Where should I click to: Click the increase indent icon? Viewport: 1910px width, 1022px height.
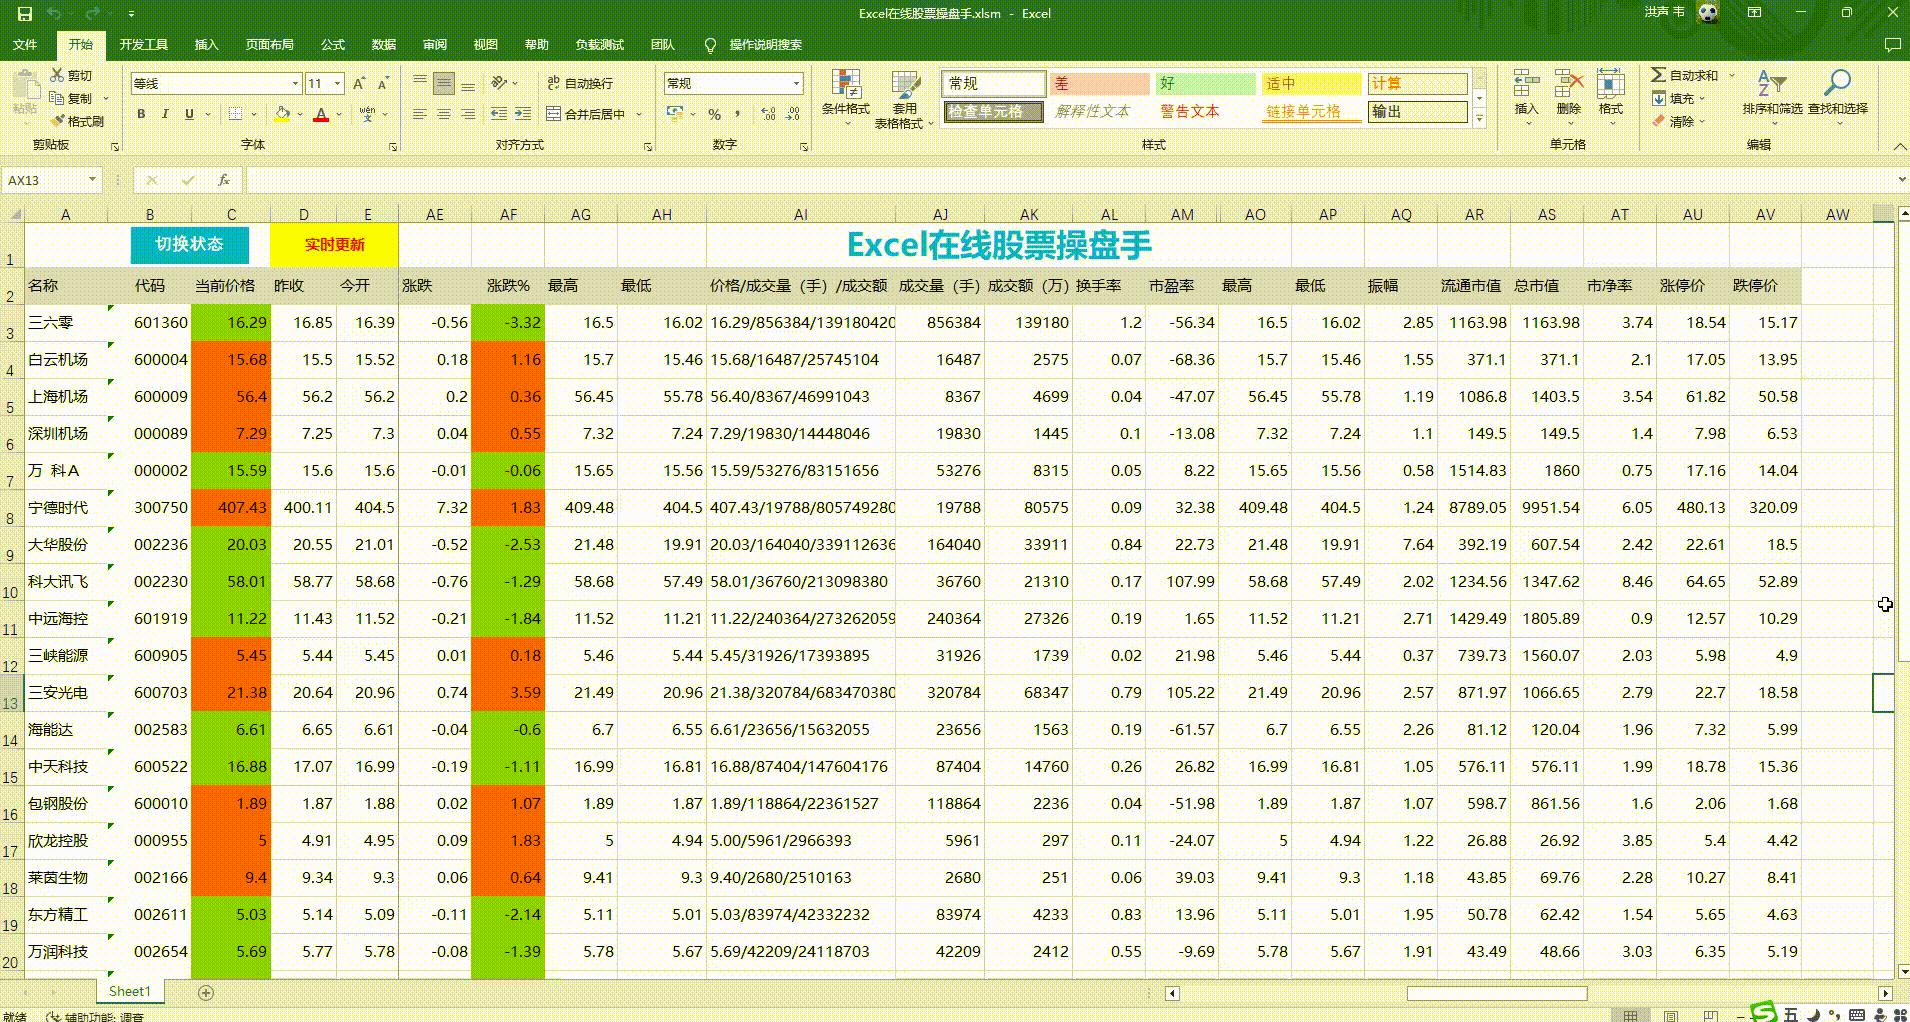(522, 114)
